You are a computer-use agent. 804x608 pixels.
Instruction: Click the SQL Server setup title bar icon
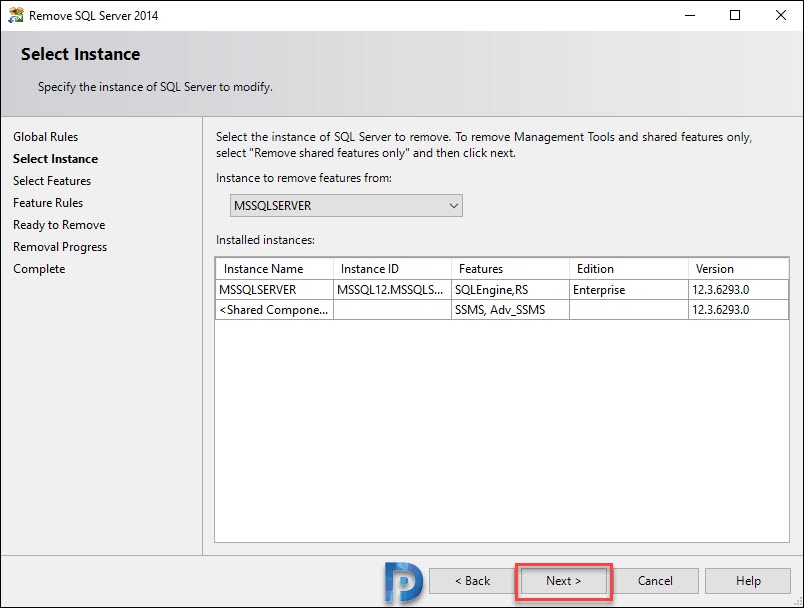click(x=15, y=15)
